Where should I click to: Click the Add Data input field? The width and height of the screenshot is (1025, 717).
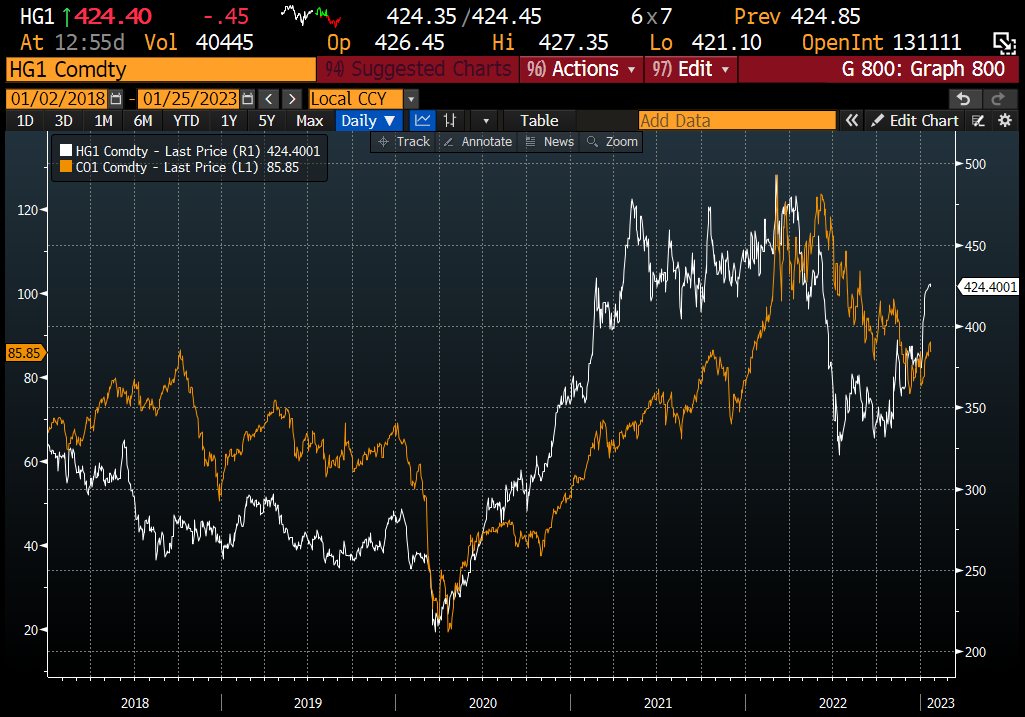click(736, 120)
